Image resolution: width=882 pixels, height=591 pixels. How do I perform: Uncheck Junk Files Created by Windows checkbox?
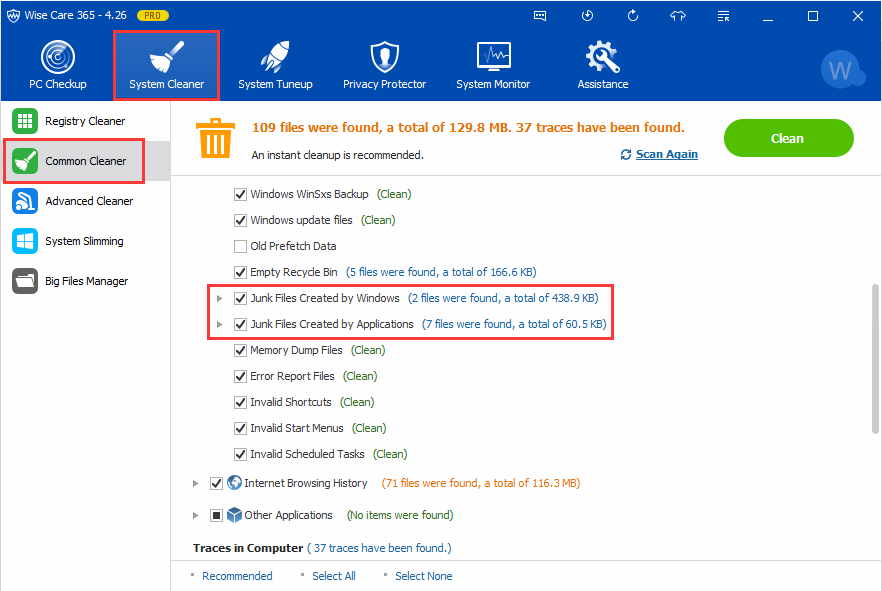(x=240, y=298)
